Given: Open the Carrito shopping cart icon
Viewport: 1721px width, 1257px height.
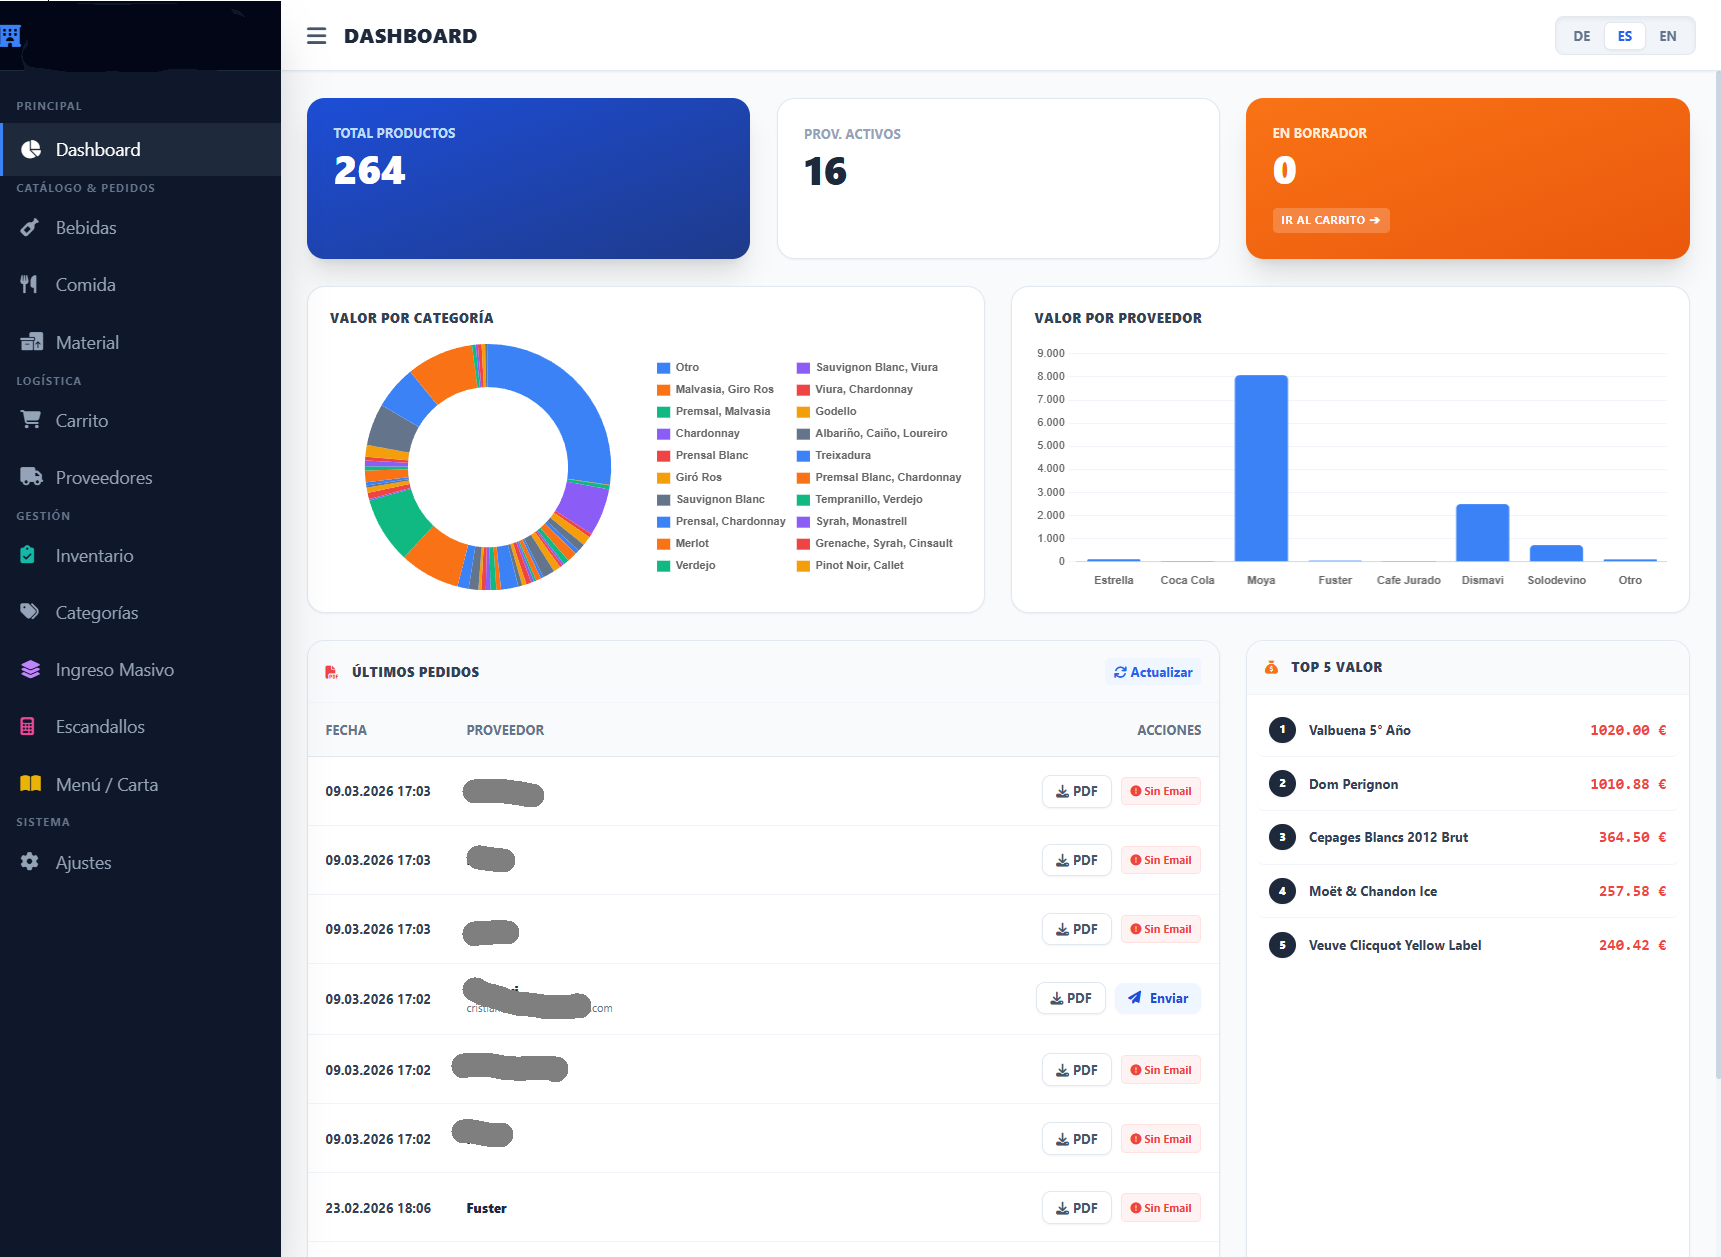Looking at the screenshot, I should pos(30,420).
